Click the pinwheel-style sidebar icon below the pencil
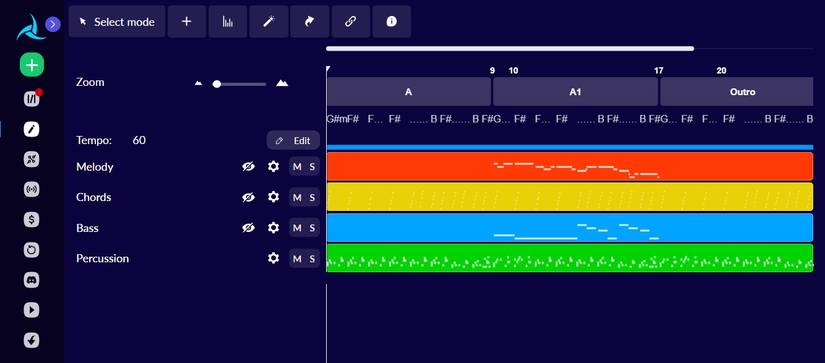Viewport: 825px width, 363px height. [32, 159]
